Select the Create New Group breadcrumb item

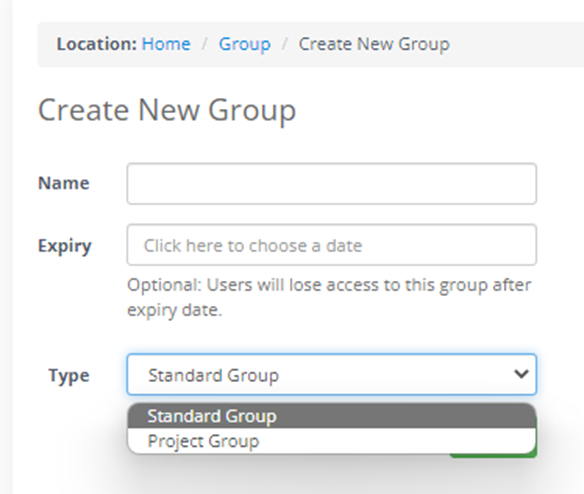(x=374, y=45)
